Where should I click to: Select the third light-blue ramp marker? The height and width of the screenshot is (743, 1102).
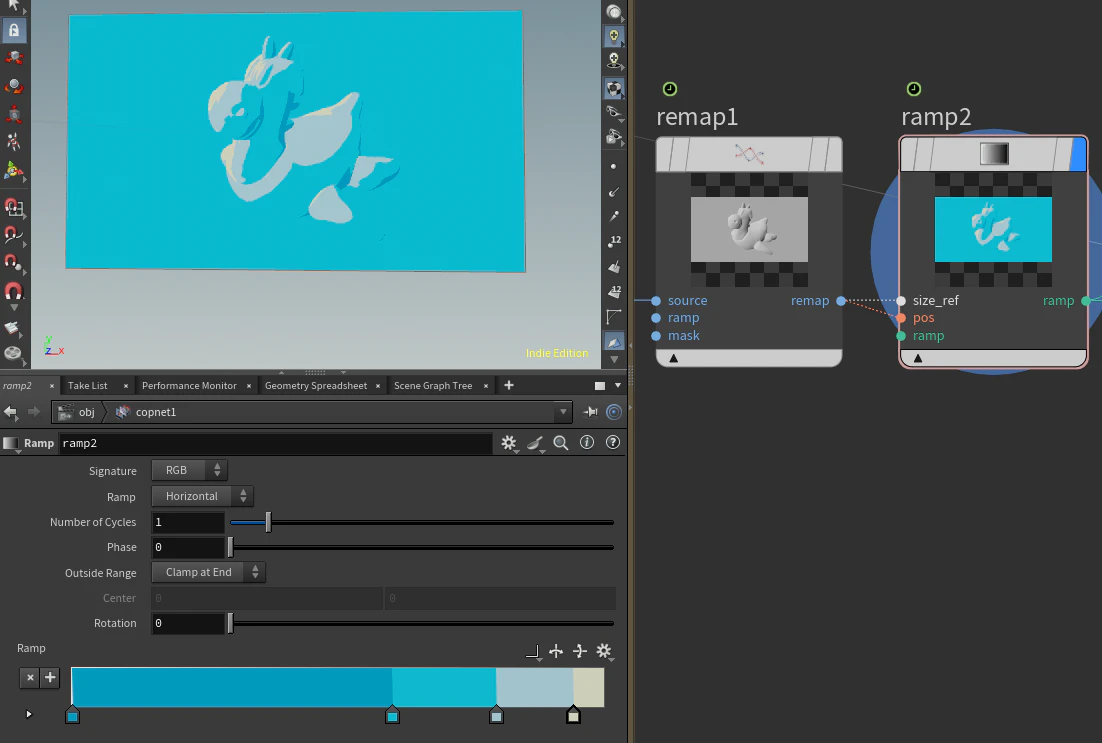(x=496, y=714)
